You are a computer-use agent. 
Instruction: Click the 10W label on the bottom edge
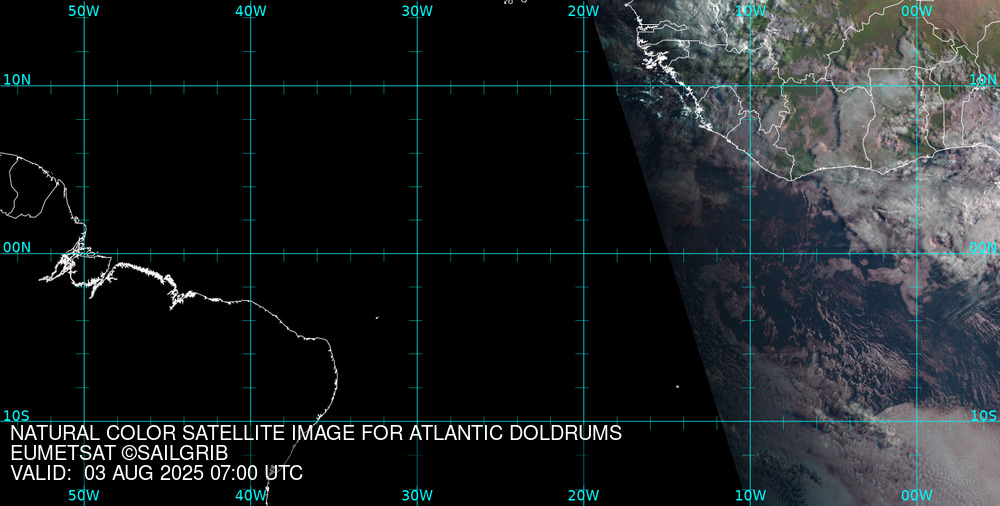[750, 495]
